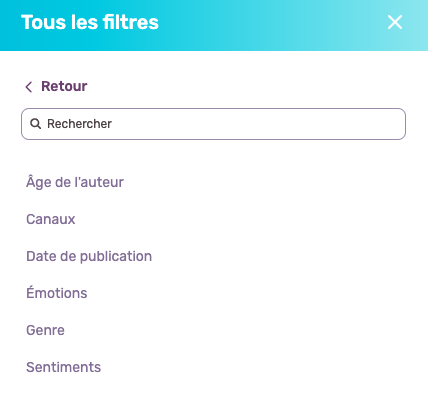Viewport: 428px width, 402px height.
Task: Focus the Rechercher search field
Action: tap(213, 124)
